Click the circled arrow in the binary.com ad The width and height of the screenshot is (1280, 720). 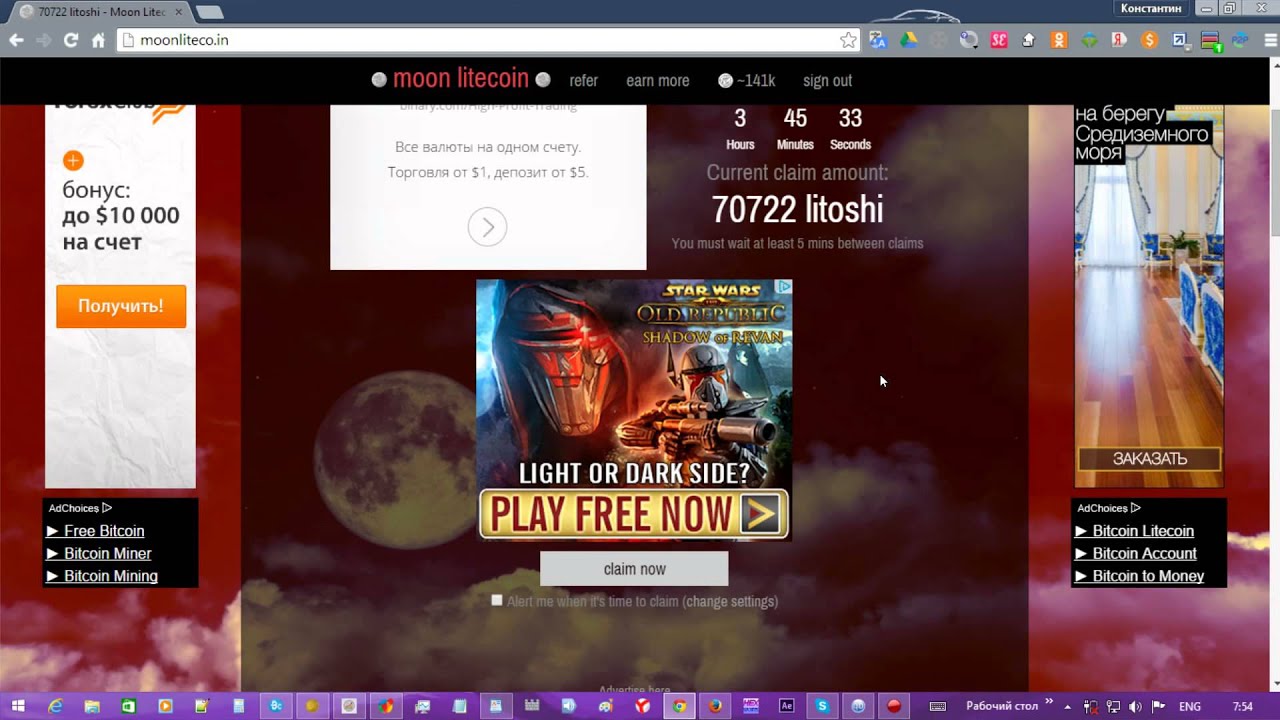click(x=487, y=227)
